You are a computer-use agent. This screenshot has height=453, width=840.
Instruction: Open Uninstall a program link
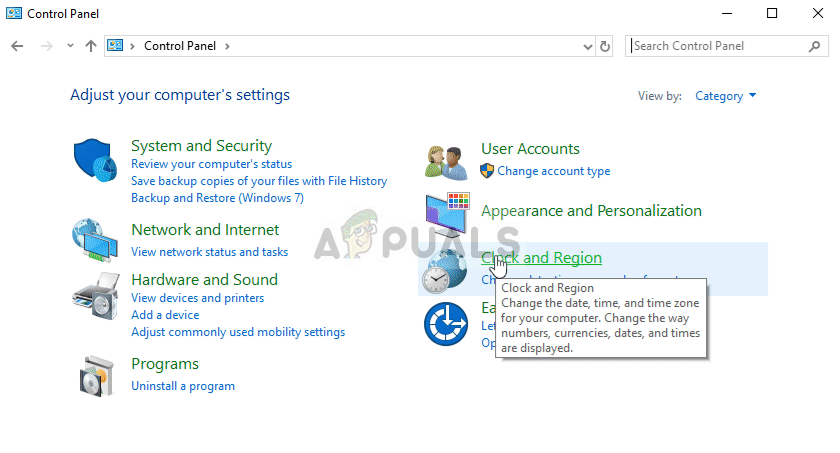click(183, 386)
